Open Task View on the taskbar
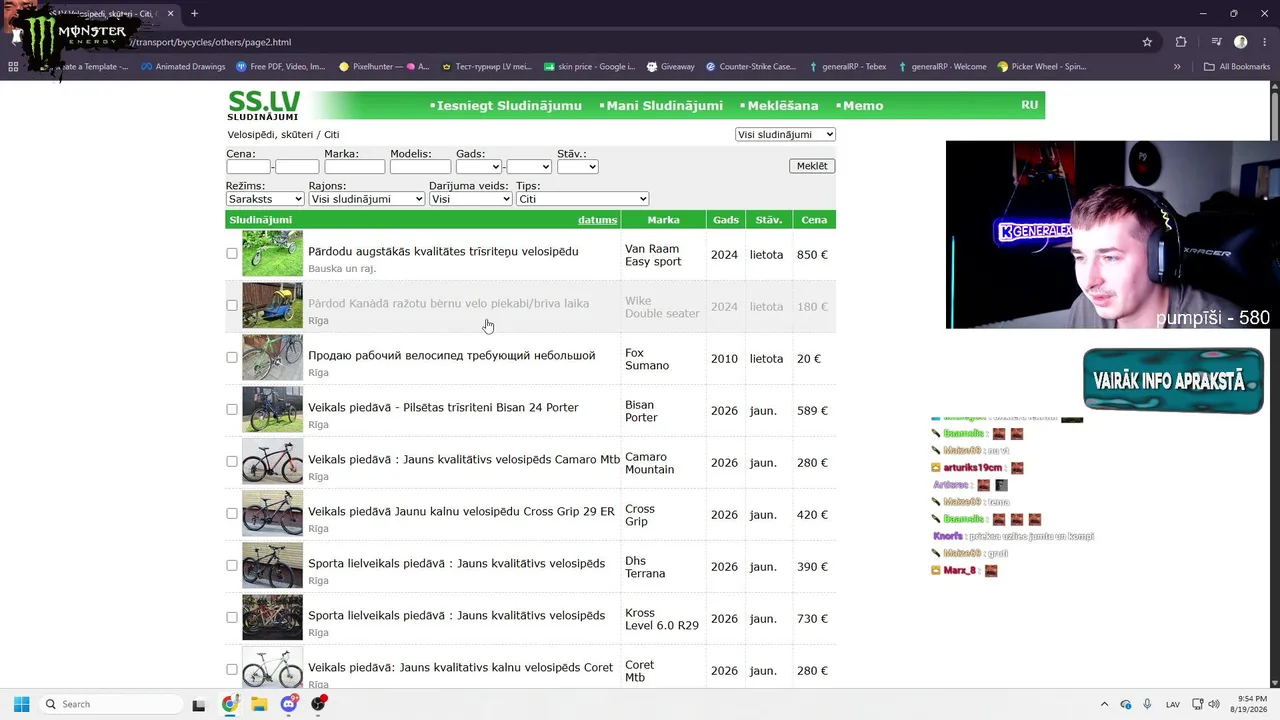Screen dimensions: 1280x720 (x=199, y=704)
